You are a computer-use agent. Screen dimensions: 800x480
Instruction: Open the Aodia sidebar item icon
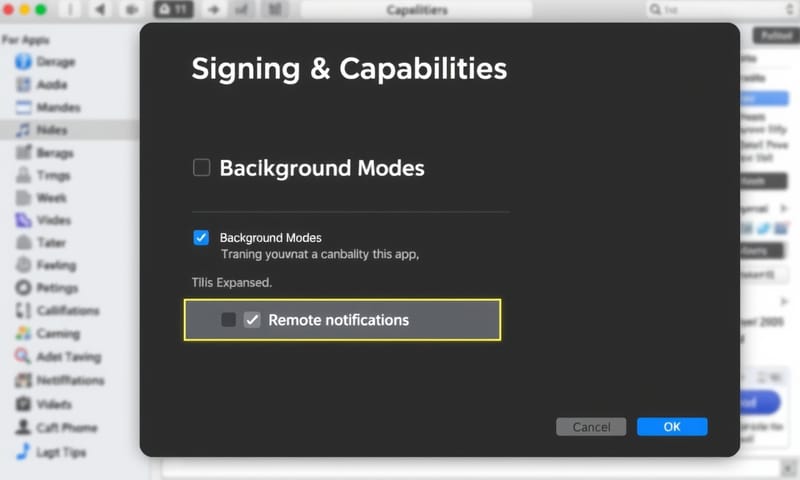click(x=23, y=84)
